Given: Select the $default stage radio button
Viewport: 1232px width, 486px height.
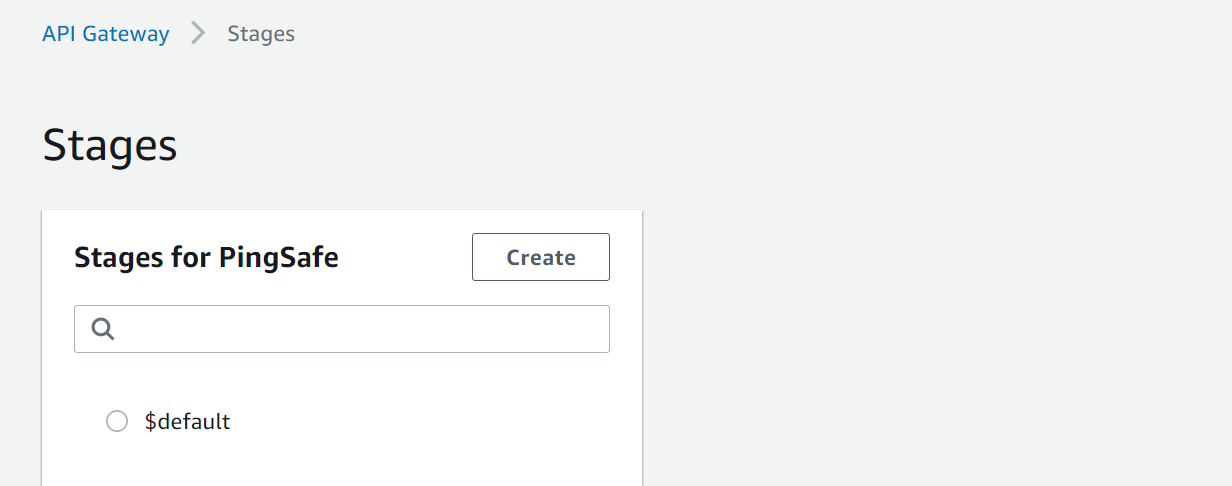Looking at the screenshot, I should (x=117, y=421).
